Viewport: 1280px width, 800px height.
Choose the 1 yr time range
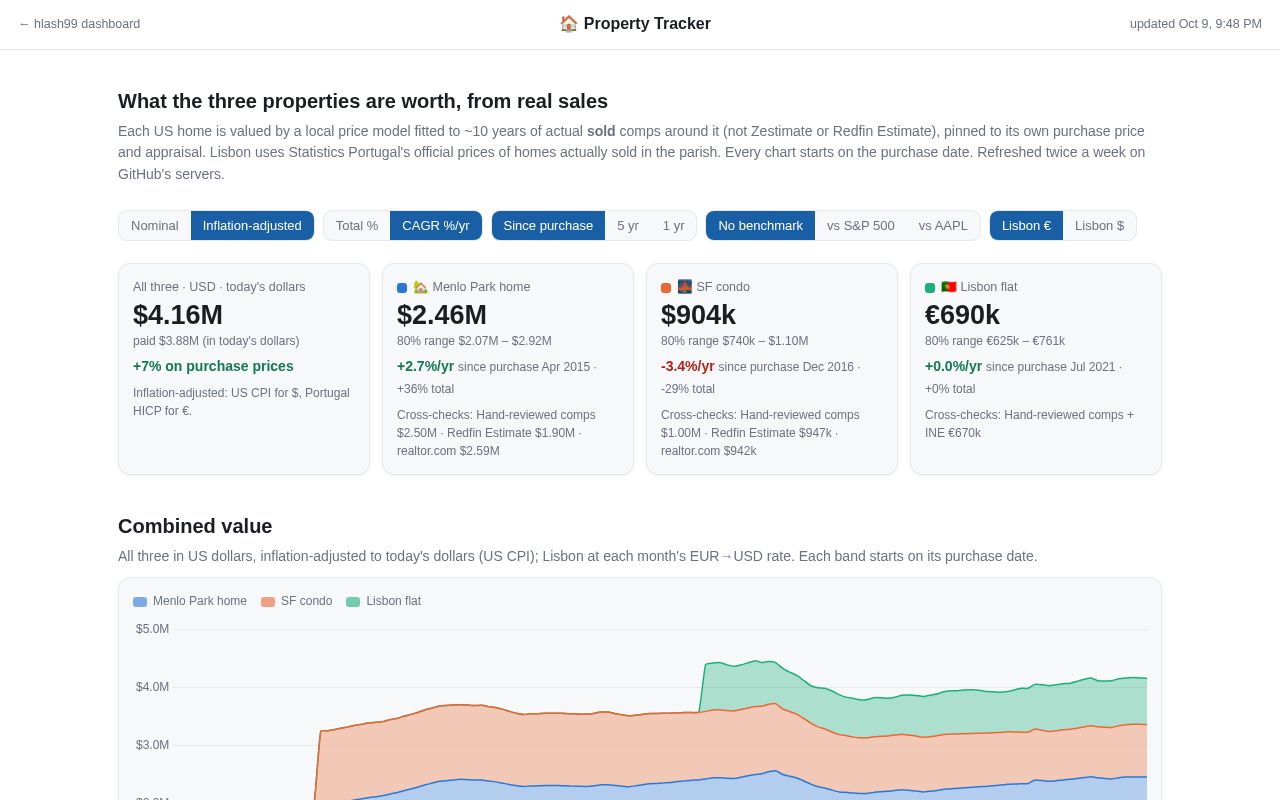tap(673, 225)
